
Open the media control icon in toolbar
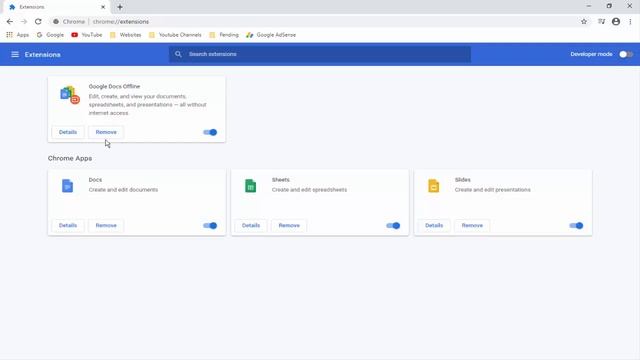click(x=602, y=22)
